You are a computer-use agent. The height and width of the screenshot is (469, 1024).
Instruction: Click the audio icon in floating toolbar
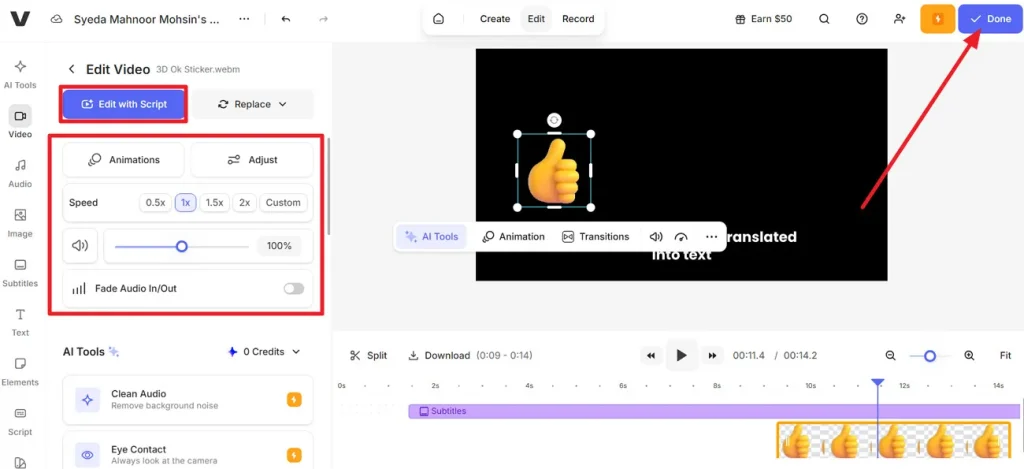coord(656,236)
